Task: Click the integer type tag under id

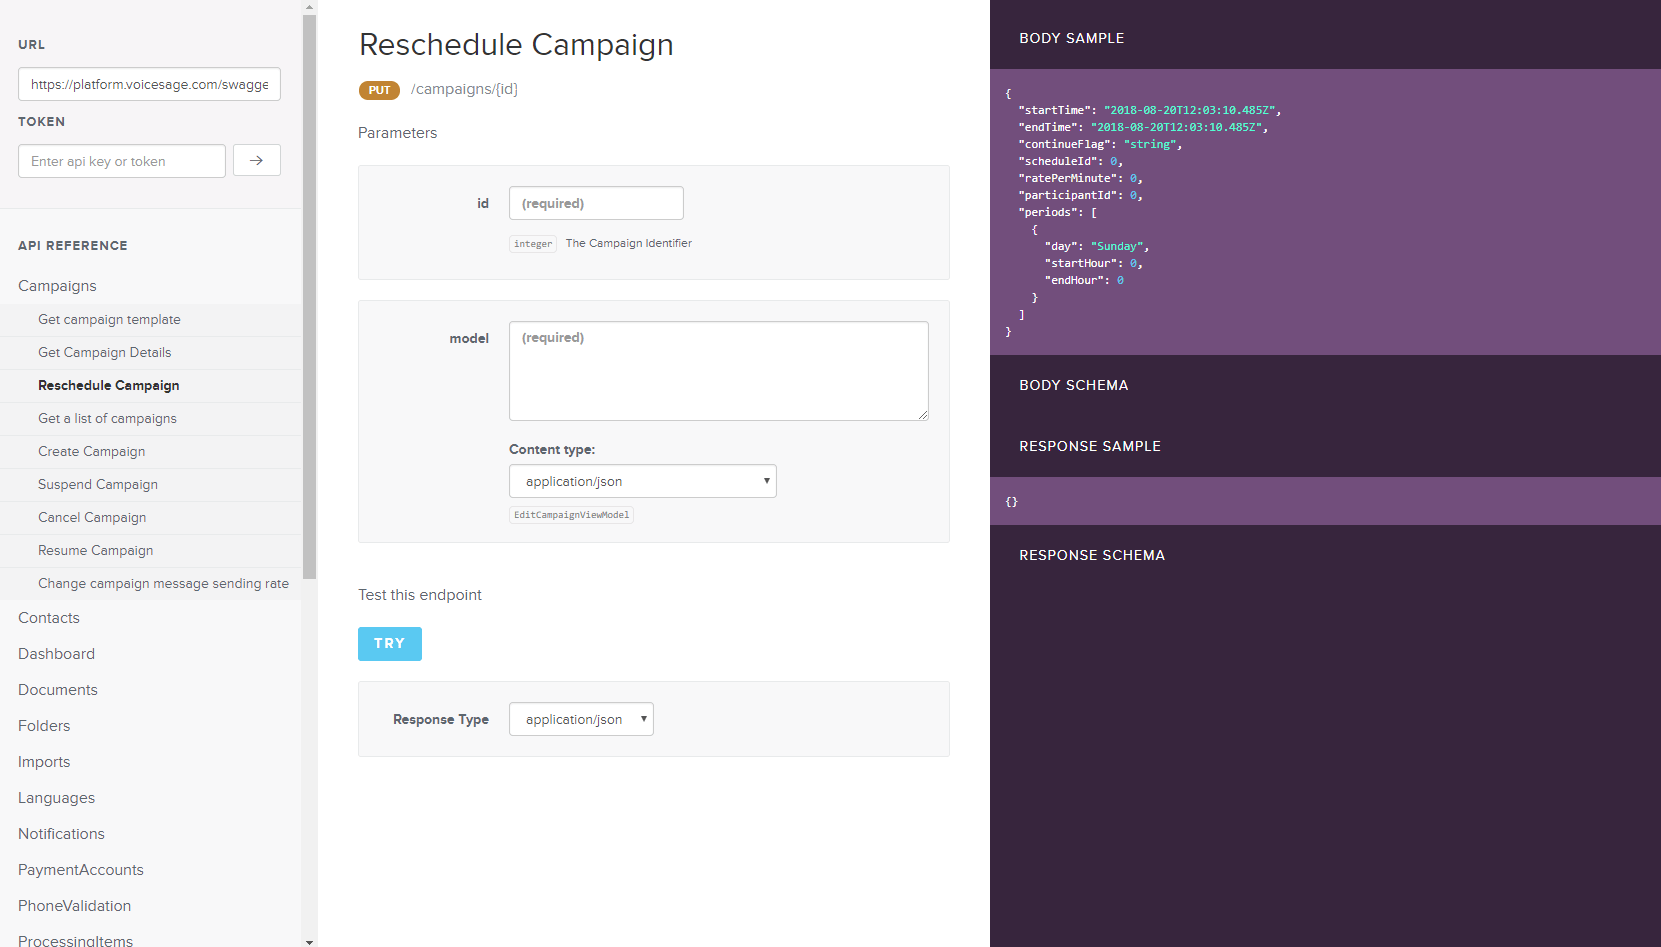Action: [532, 243]
